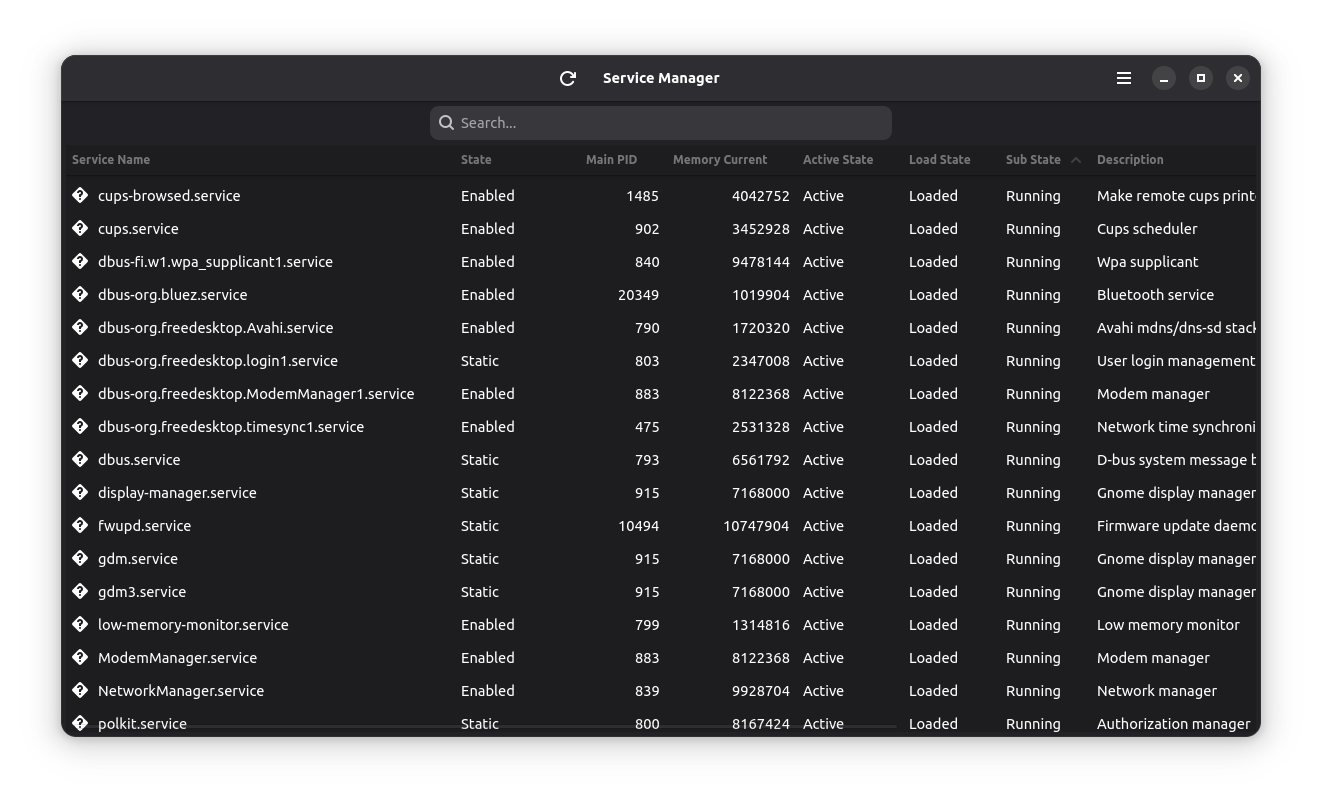This screenshot has height=804, width=1322.
Task: Click icon beside cups-browsed.service
Action: [81, 196]
